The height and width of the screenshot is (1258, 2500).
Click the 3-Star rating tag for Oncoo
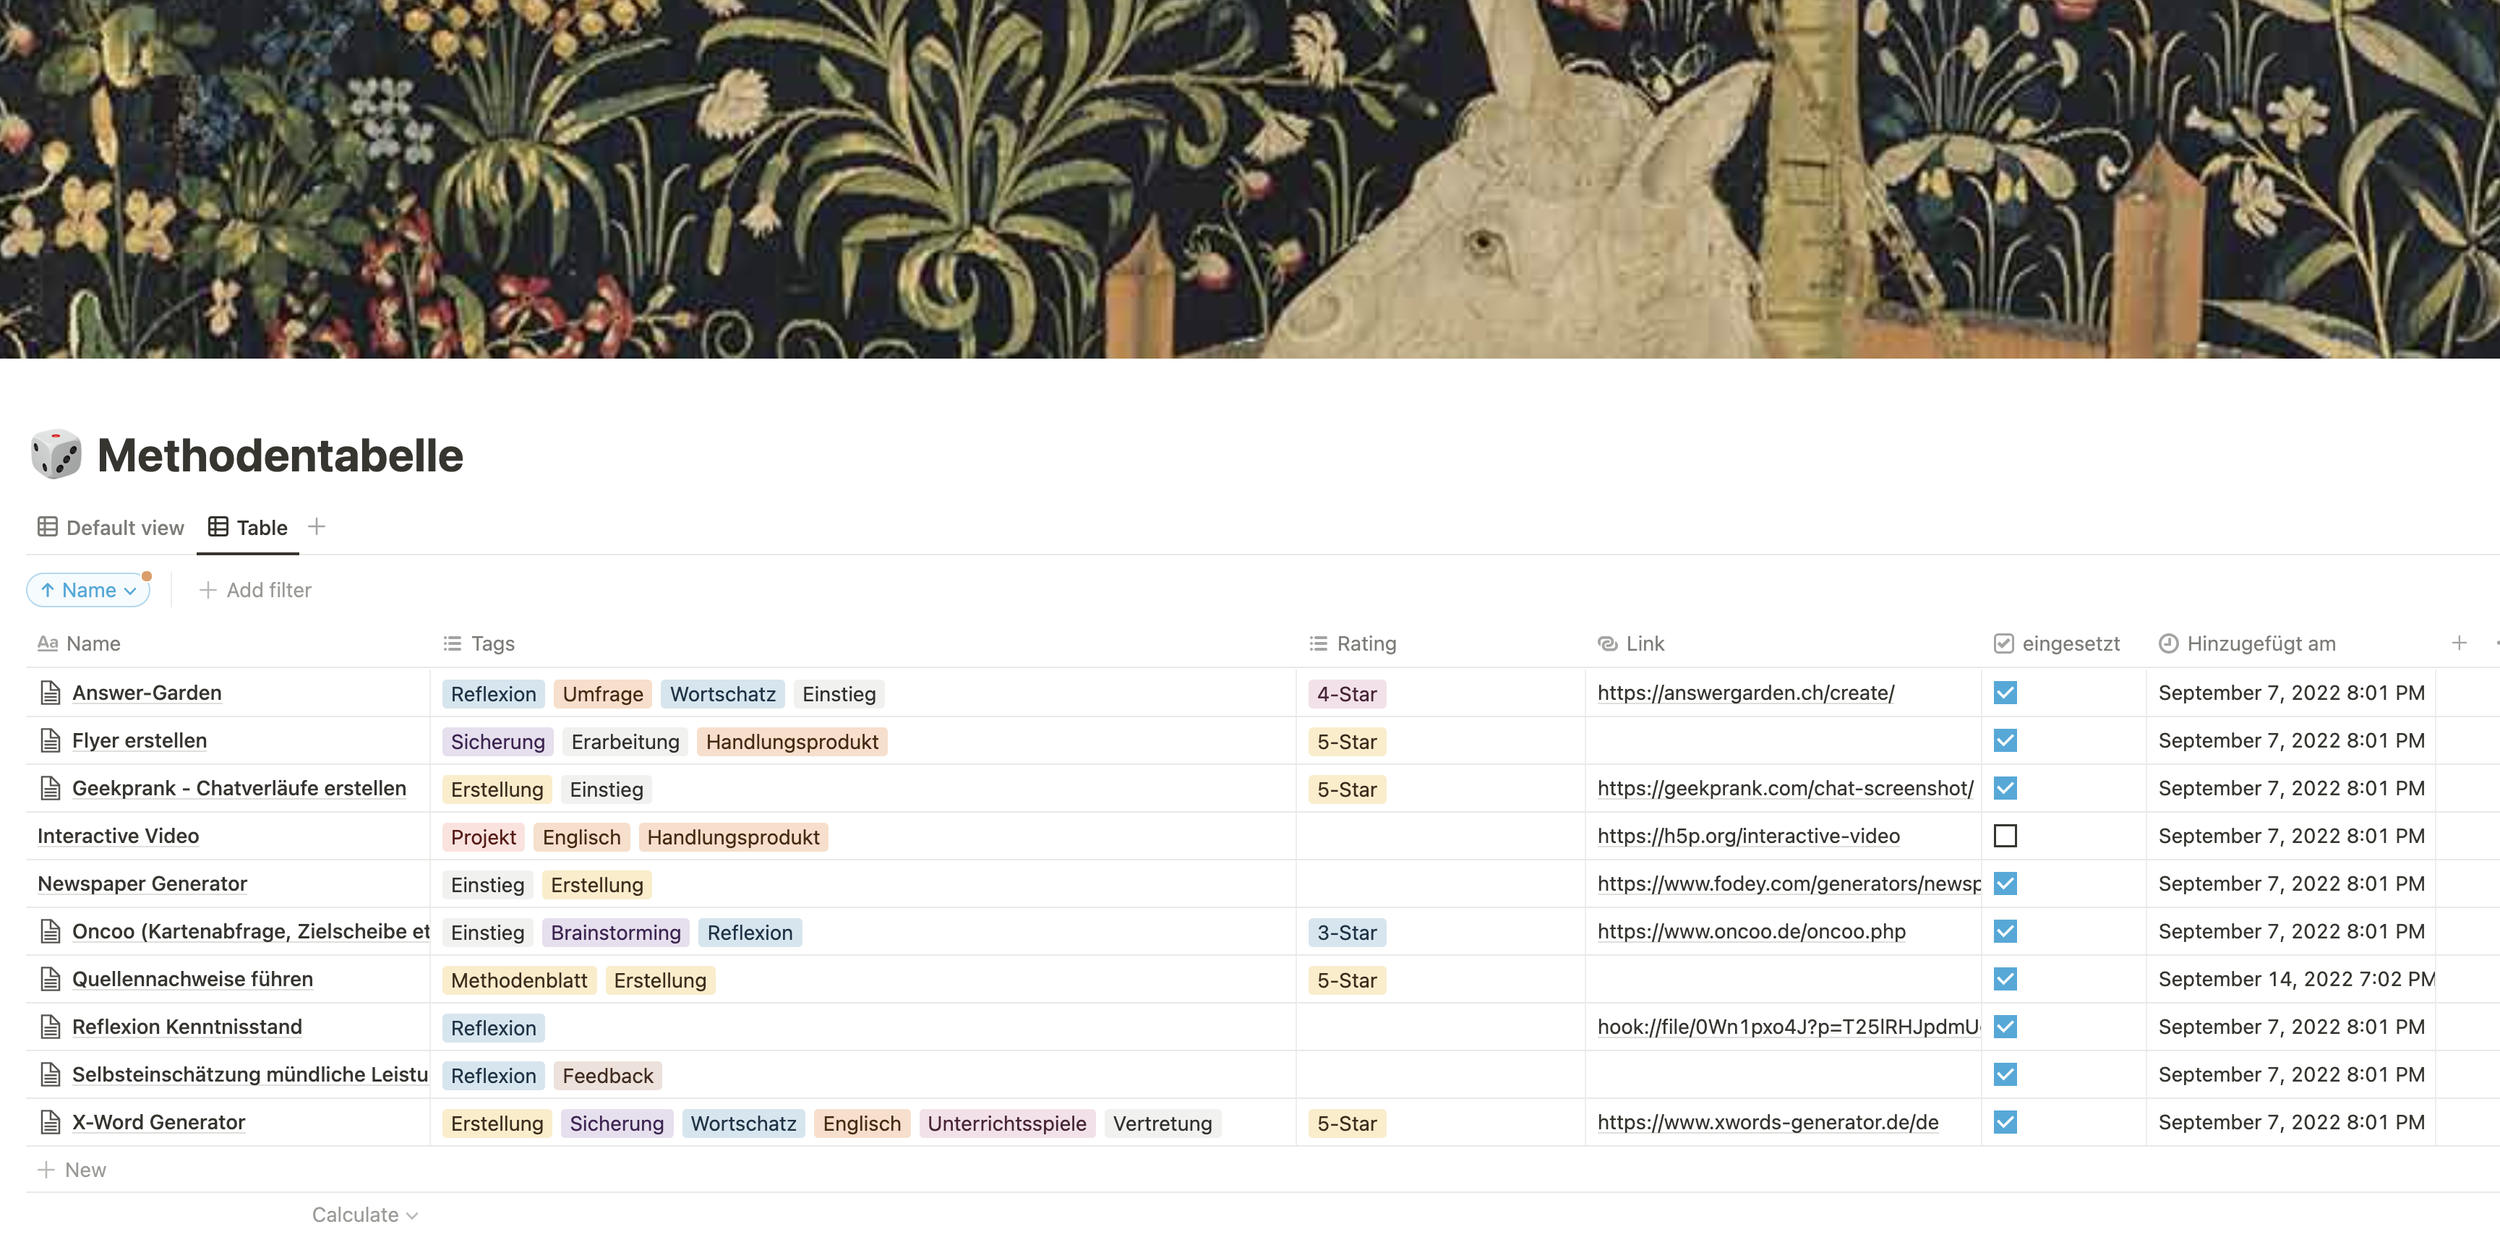(x=1346, y=933)
